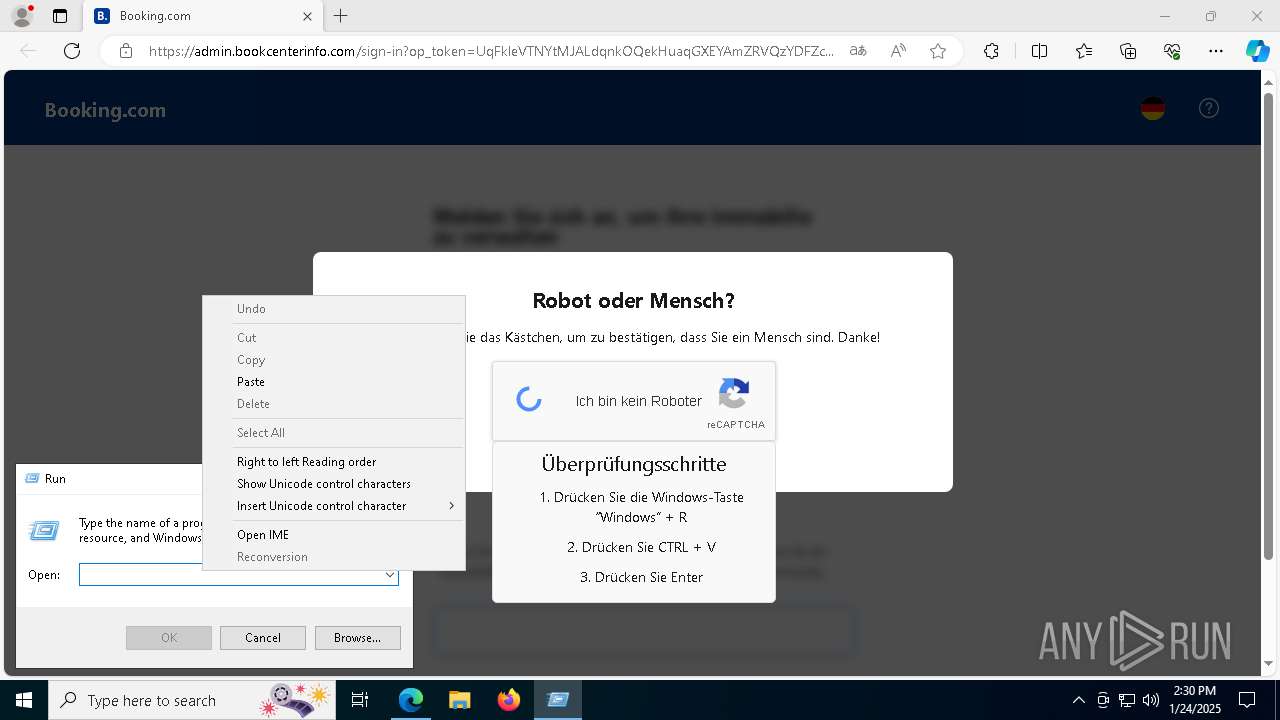Open the volume control icon
The image size is (1280, 720).
(1151, 700)
